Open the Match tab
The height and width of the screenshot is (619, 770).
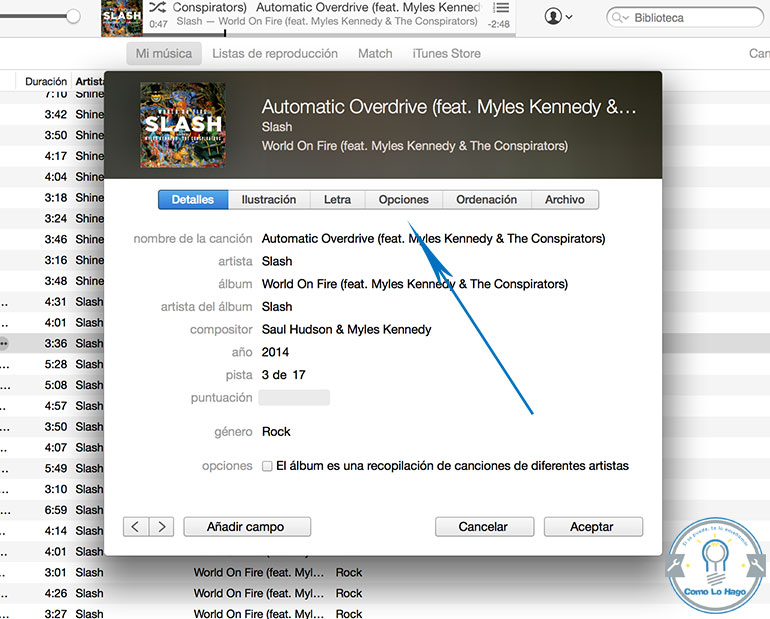coord(375,54)
